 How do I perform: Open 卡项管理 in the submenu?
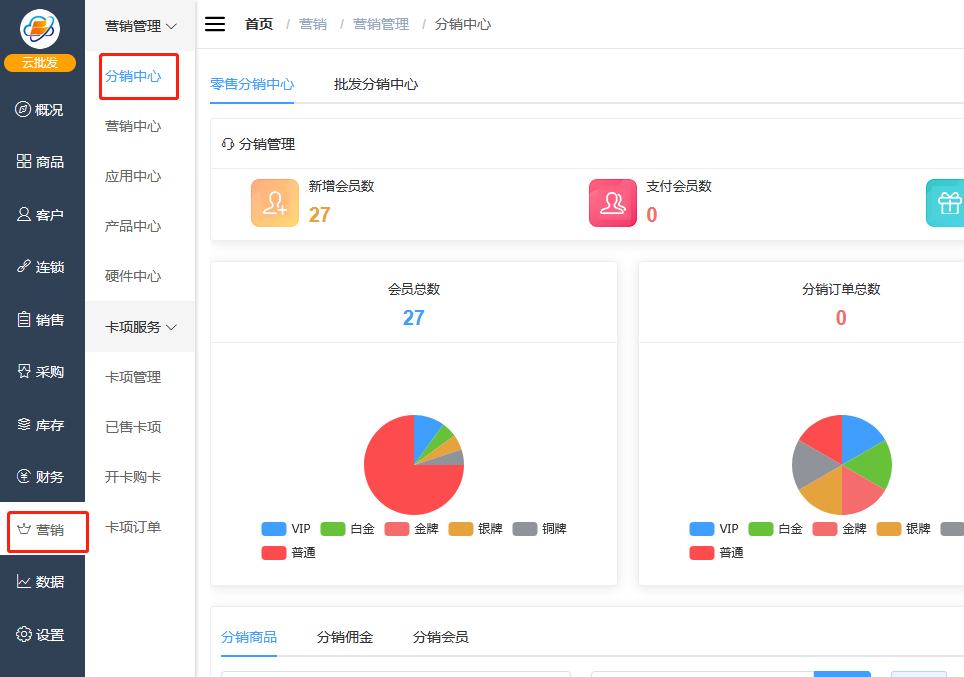click(133, 377)
